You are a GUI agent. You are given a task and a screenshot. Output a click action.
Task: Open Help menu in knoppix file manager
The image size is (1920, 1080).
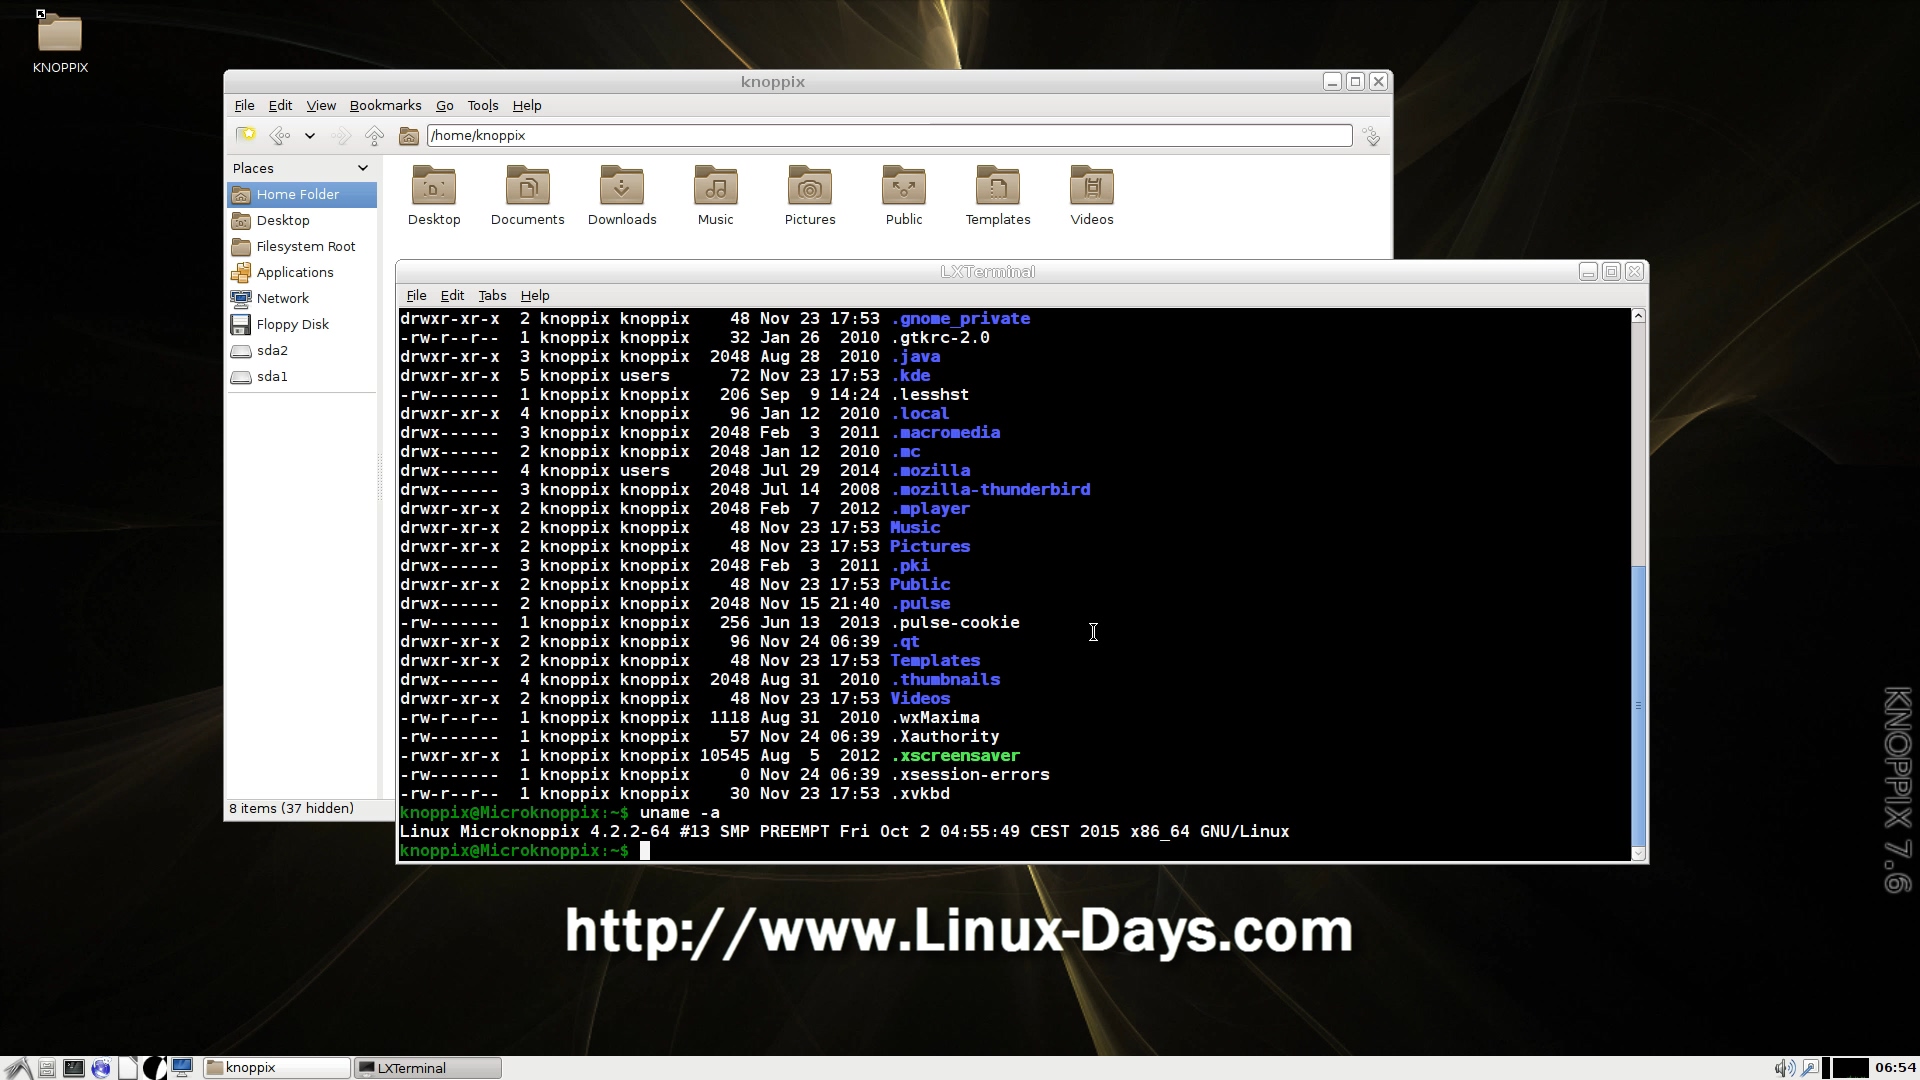527,105
